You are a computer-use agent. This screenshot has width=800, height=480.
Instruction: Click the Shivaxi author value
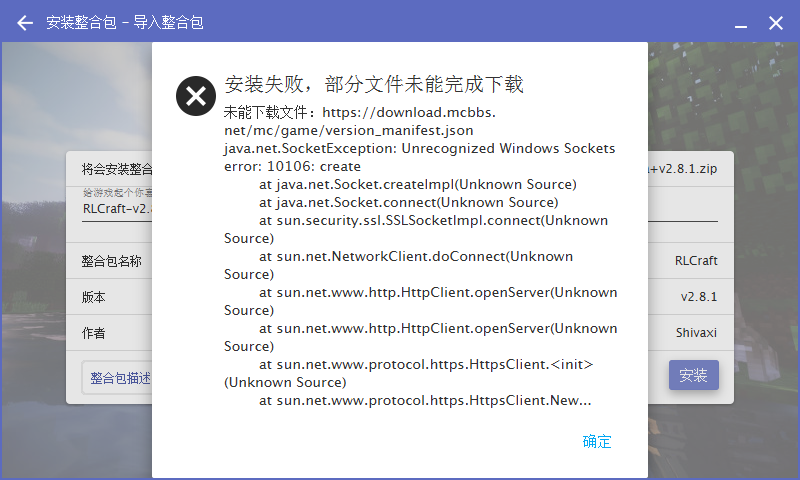(x=696, y=333)
